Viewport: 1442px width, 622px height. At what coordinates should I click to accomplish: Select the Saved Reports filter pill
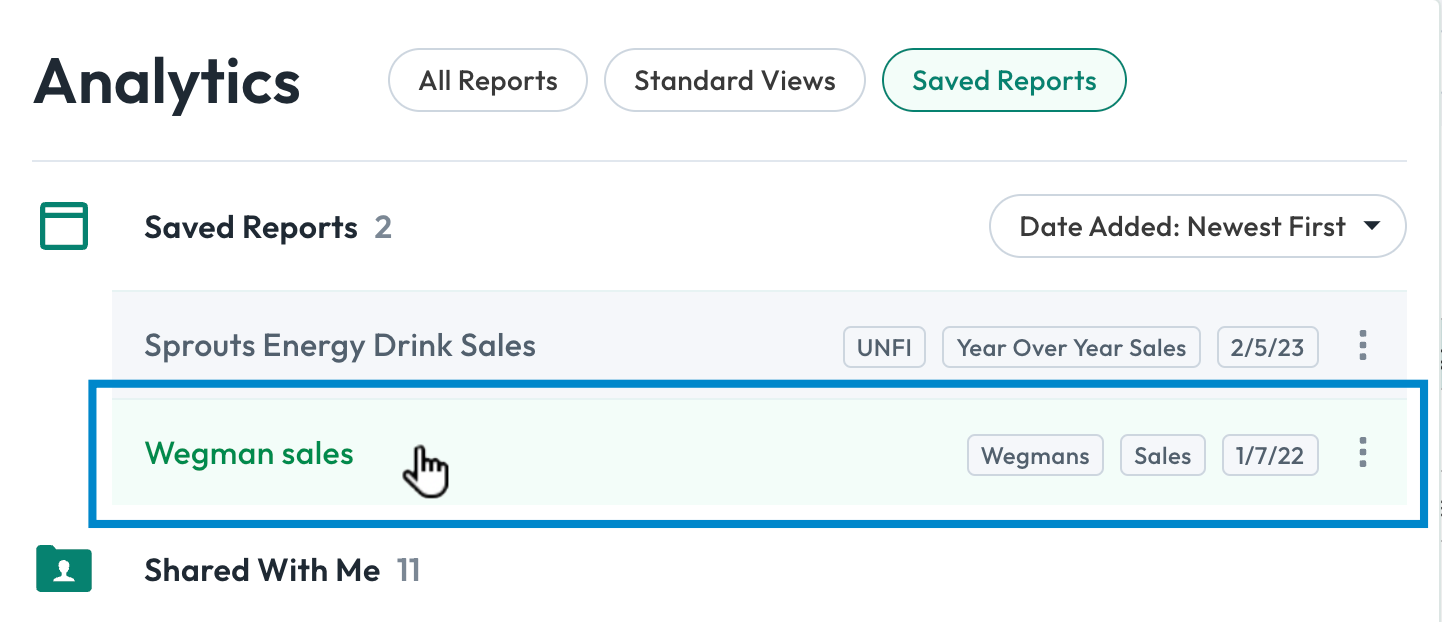[1003, 80]
